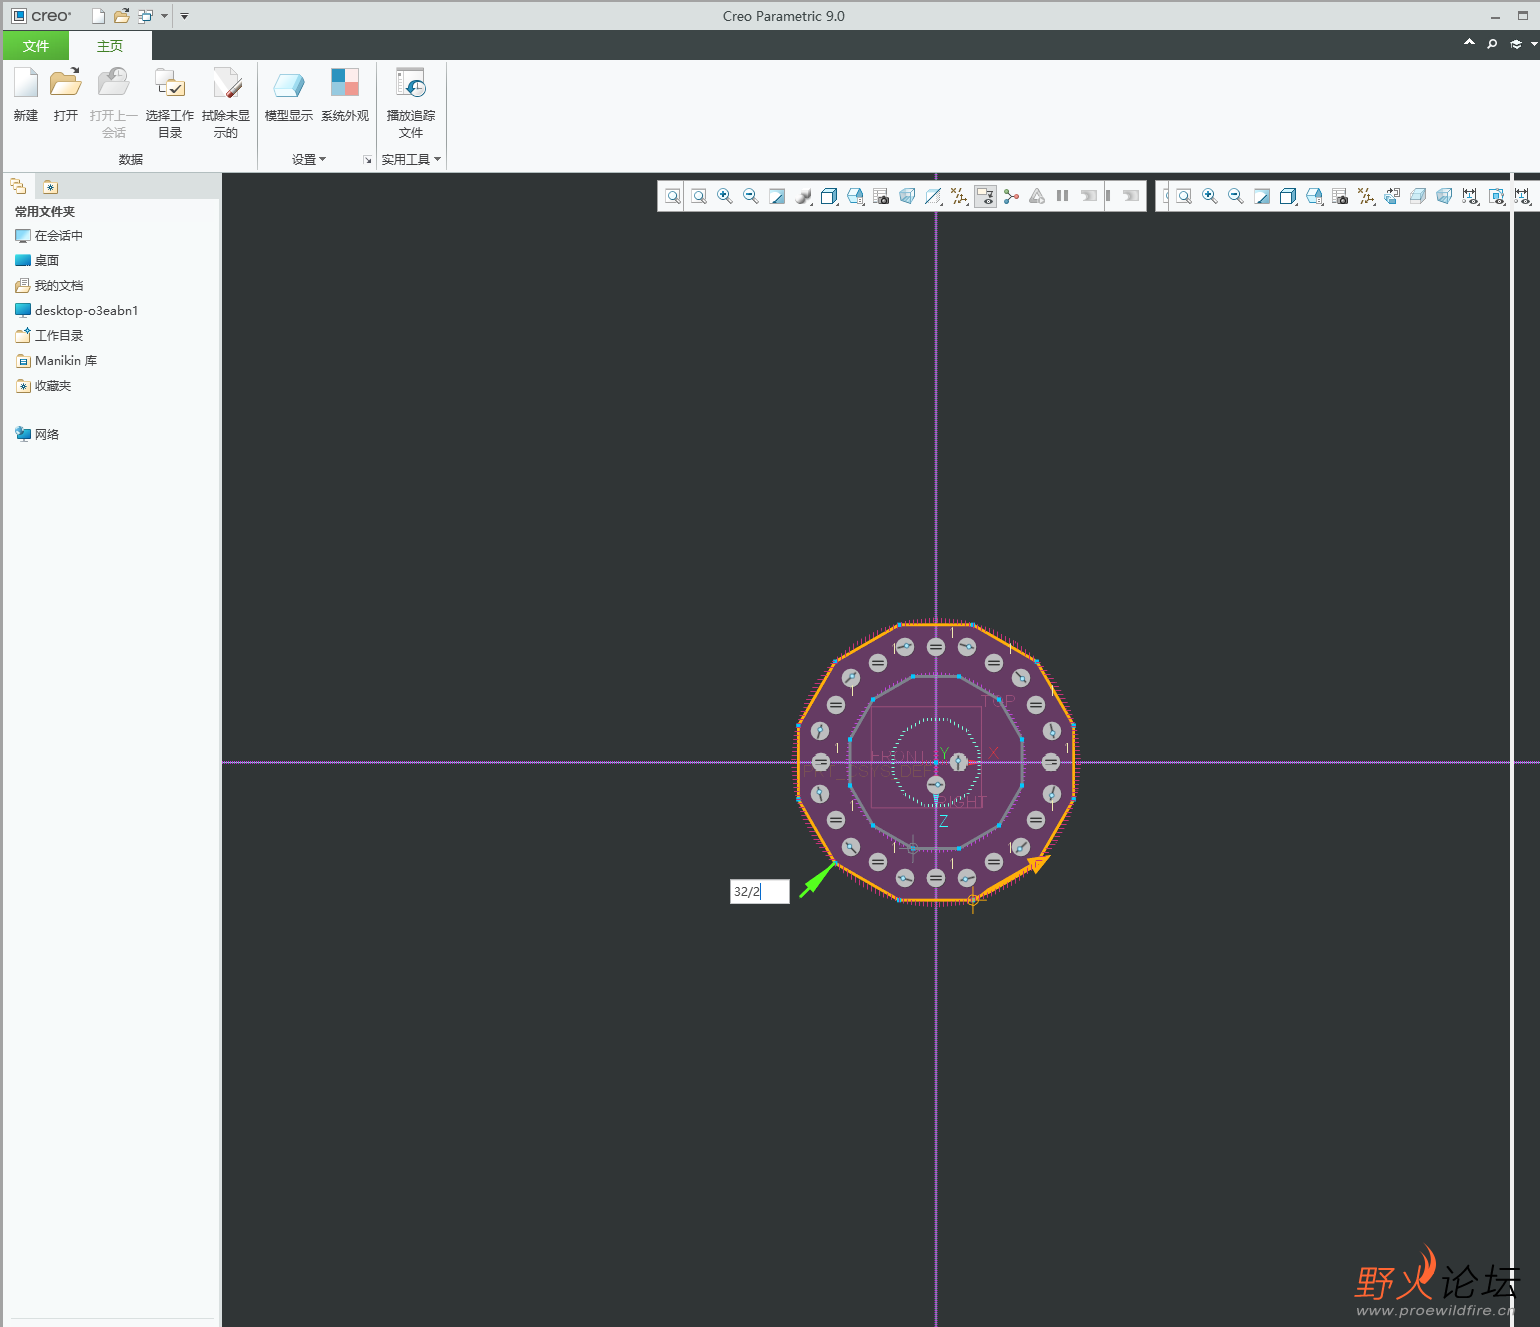Select 网络 (Network) entry
Viewport: 1540px width, 1327px height.
tap(37, 434)
